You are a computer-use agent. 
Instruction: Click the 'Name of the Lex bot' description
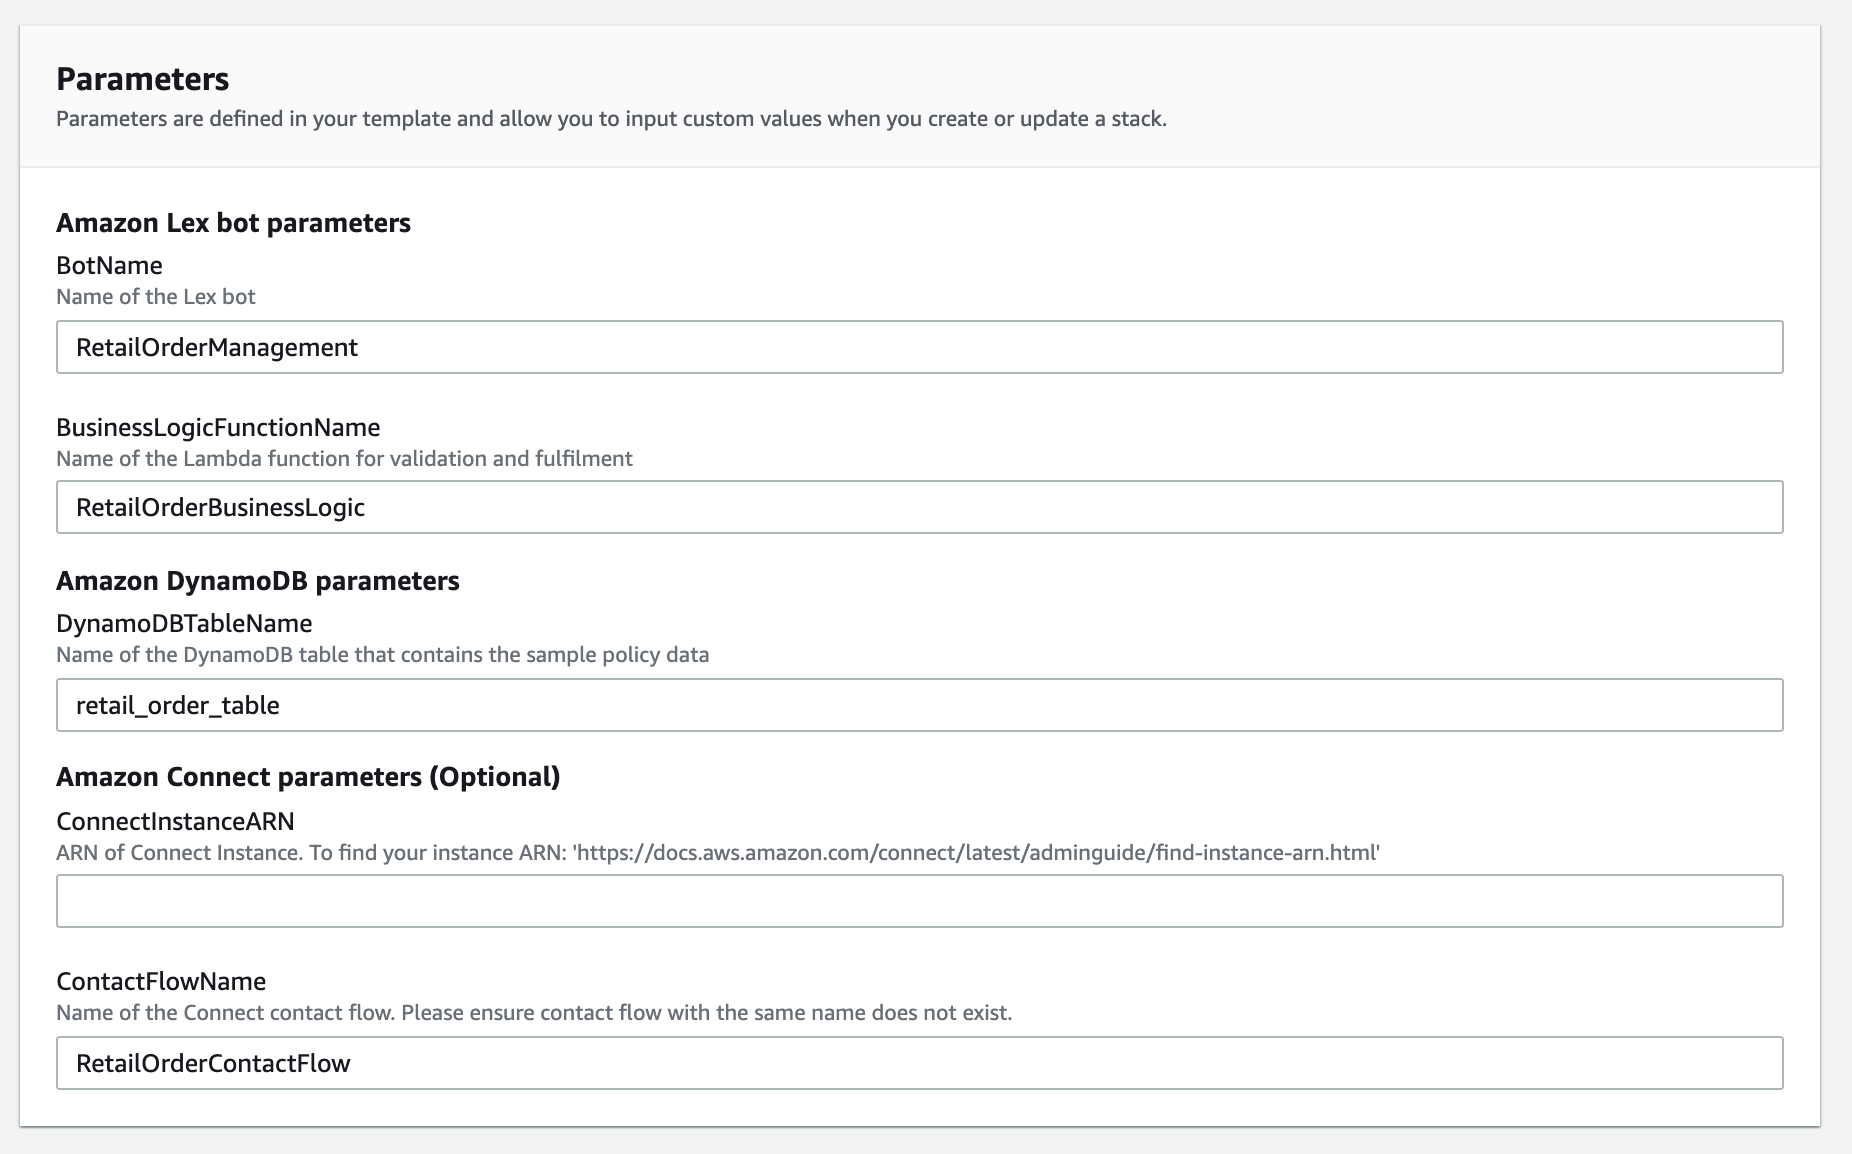(156, 297)
